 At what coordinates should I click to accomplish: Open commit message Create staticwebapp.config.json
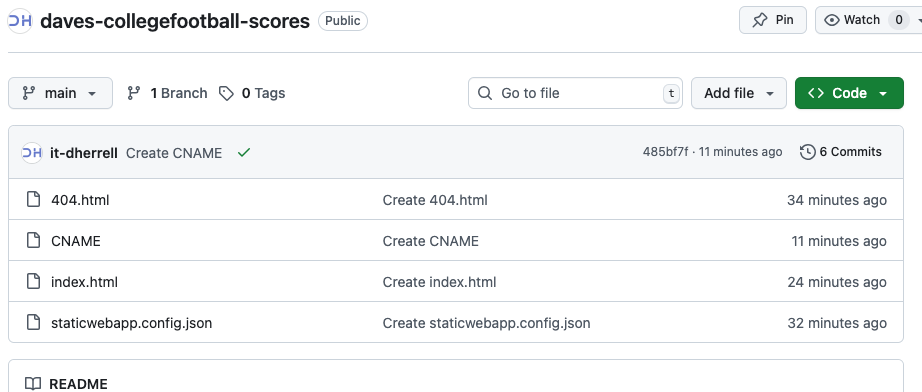pyautogui.click(x=486, y=323)
